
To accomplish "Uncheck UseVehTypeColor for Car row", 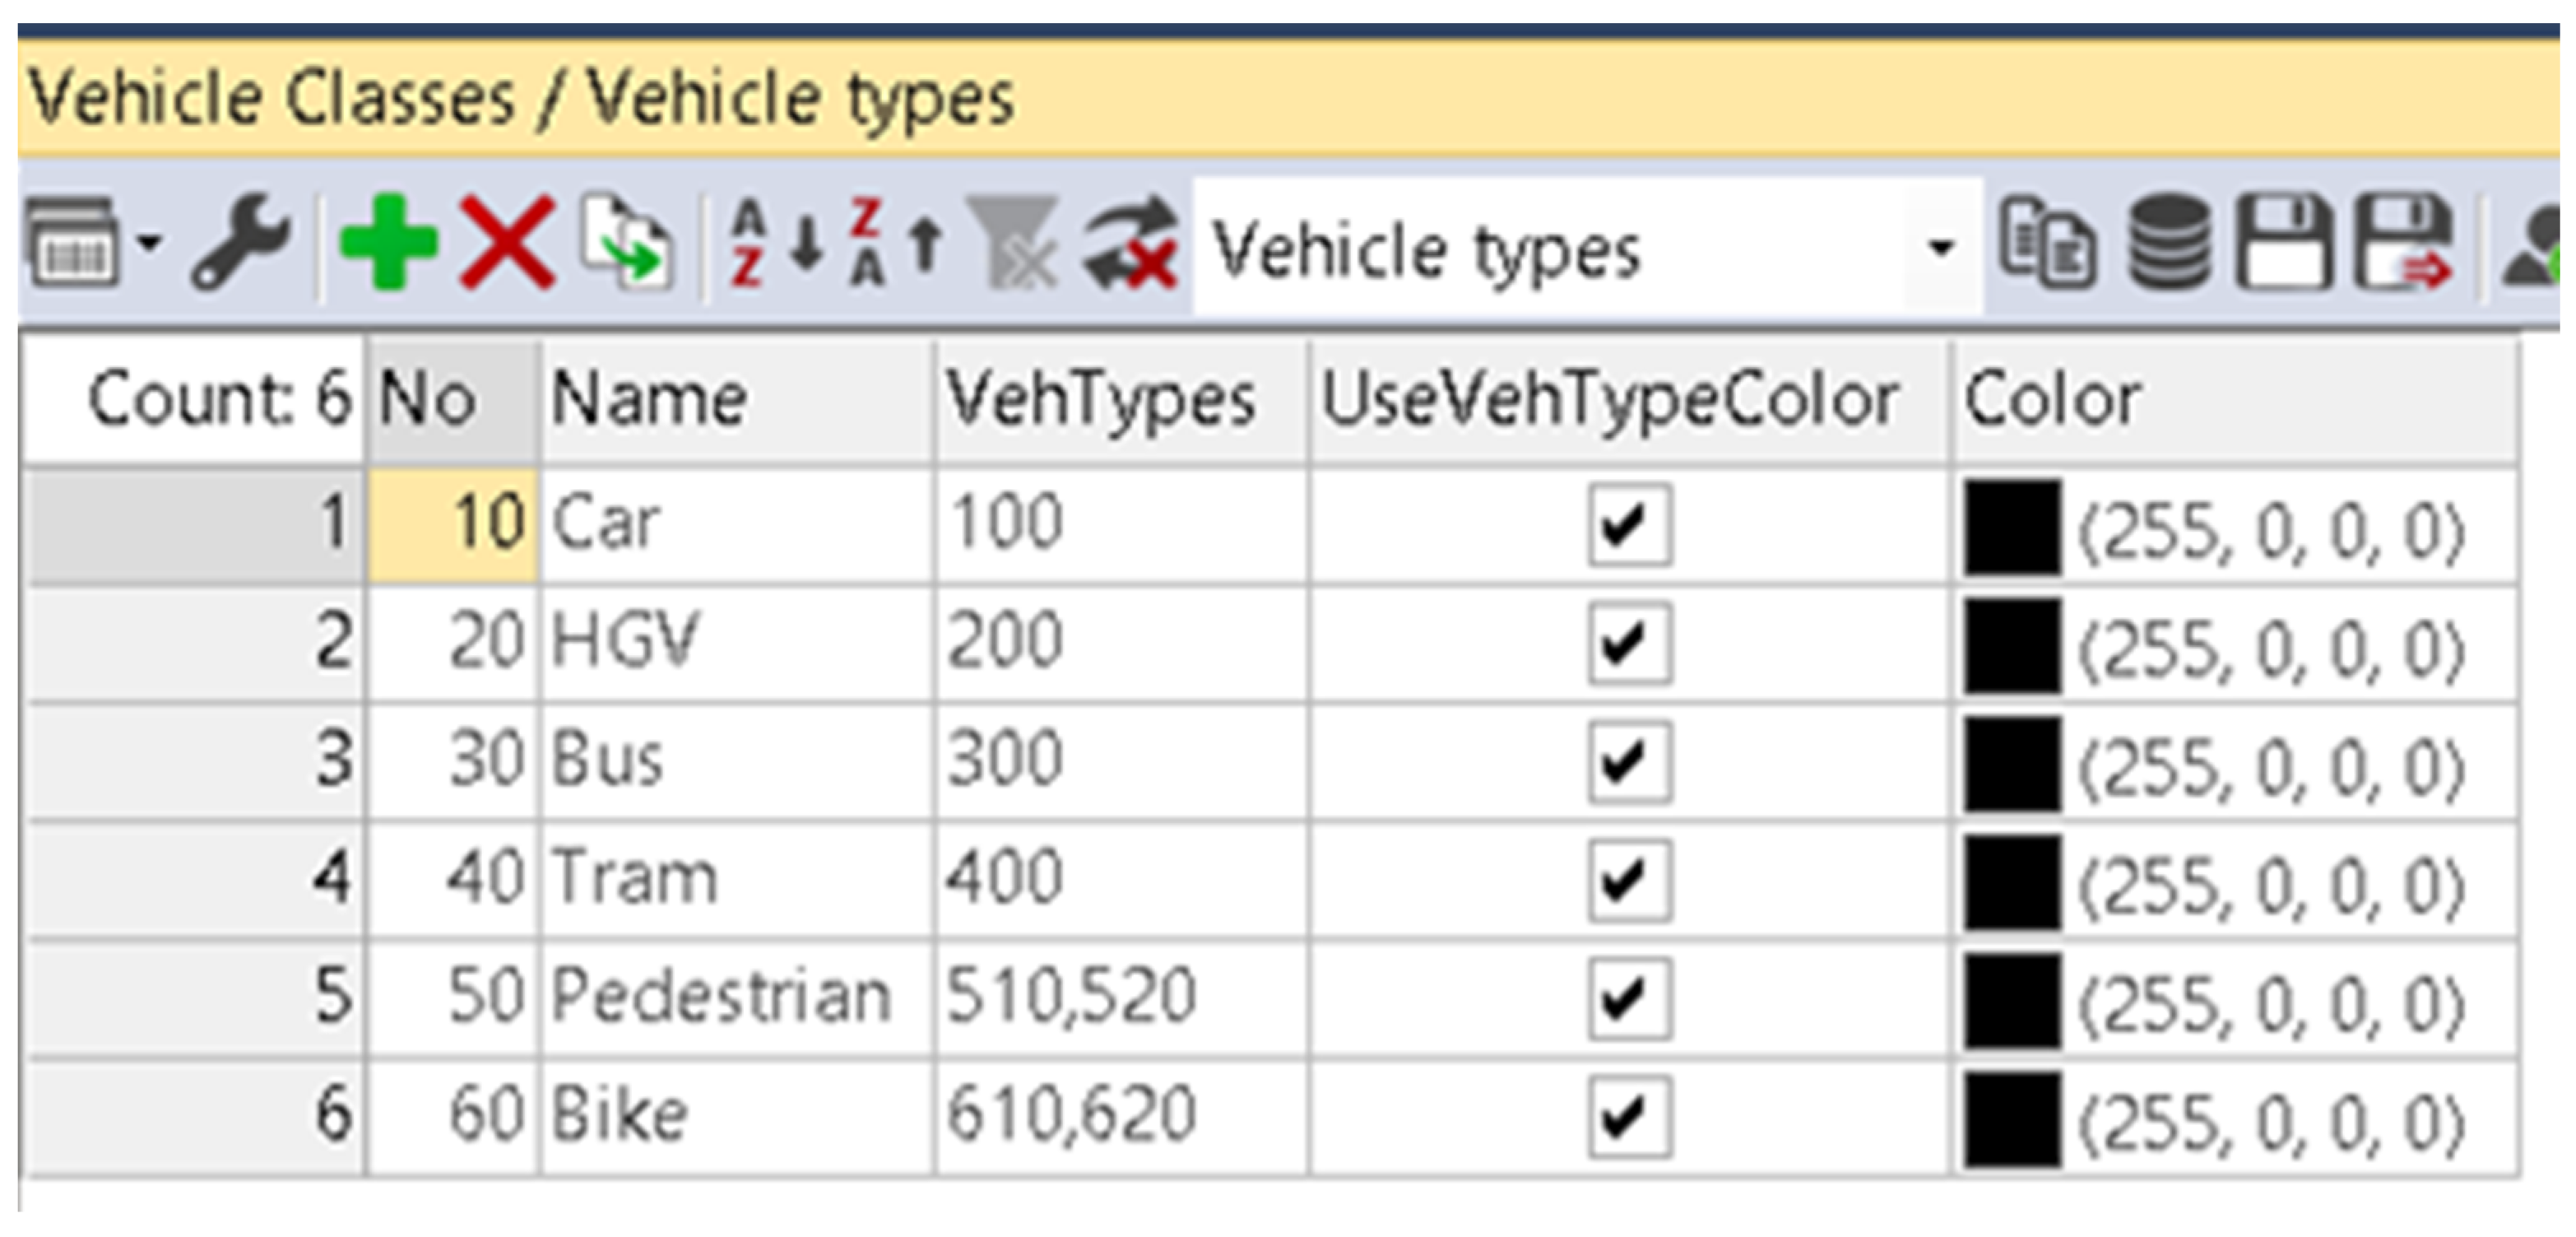I will coord(1629,525).
